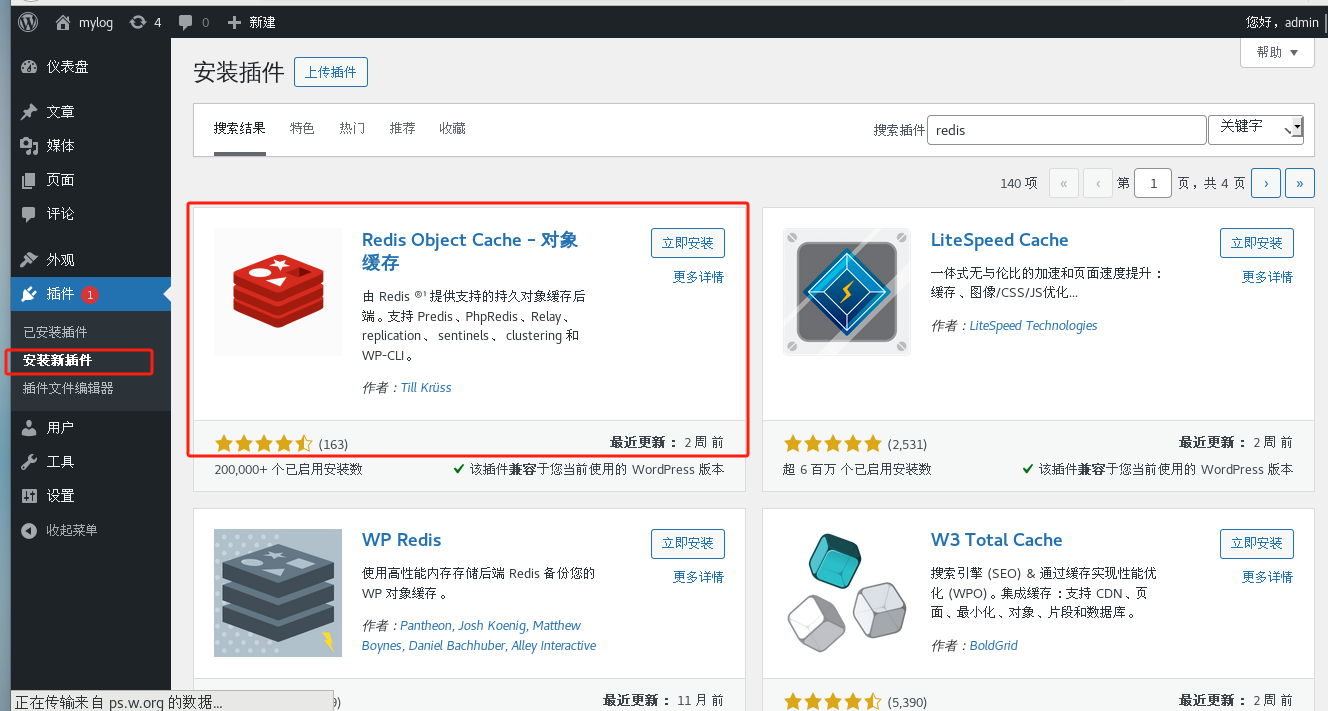Open author BoldGrid link
Viewport: 1328px width, 711px height.
(994, 645)
